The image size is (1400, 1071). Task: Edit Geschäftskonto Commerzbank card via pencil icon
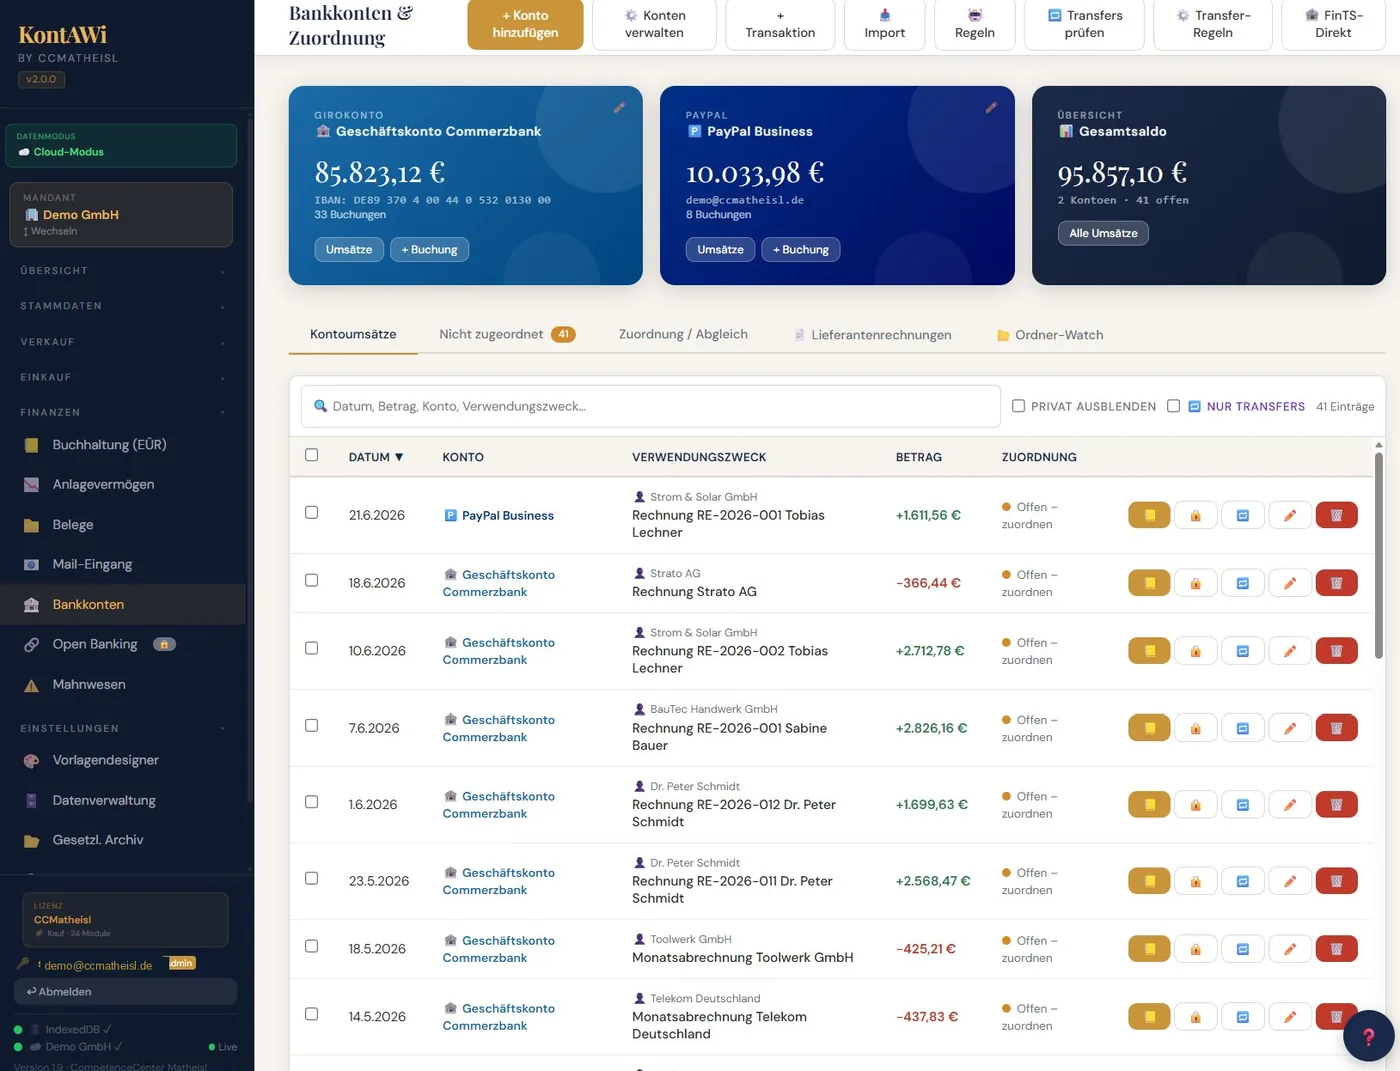coord(619,107)
